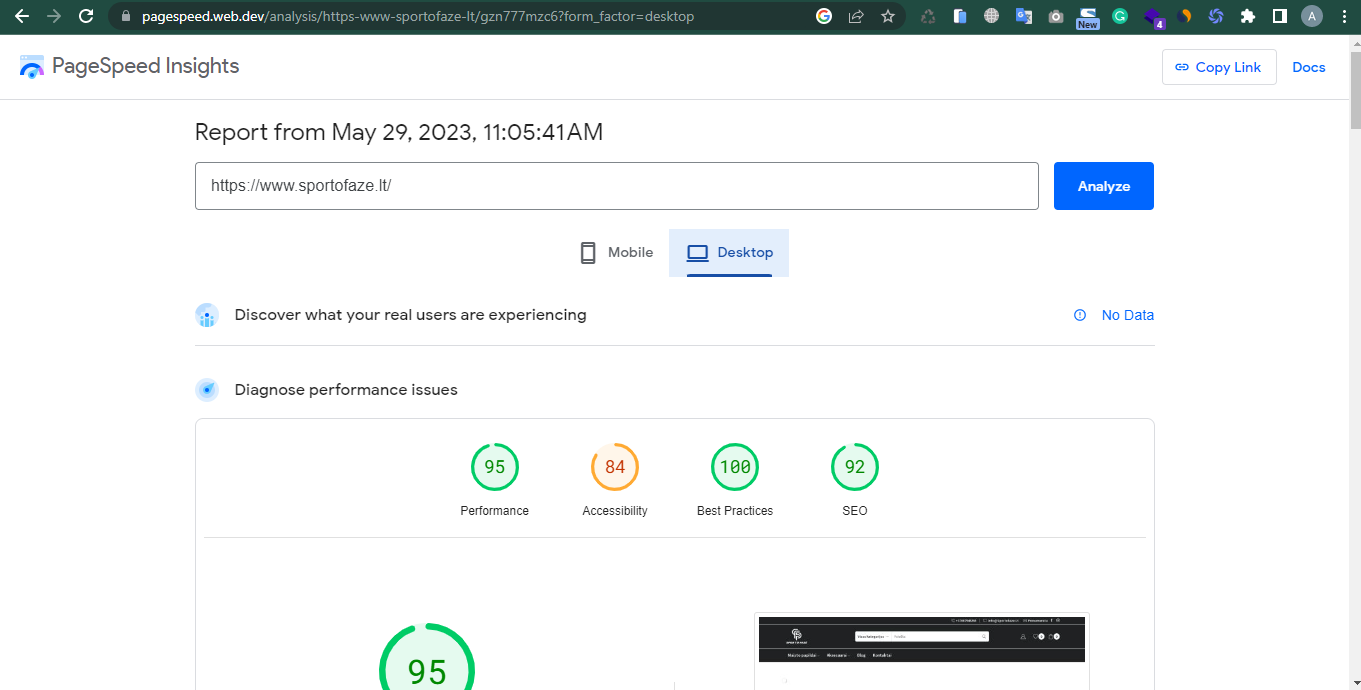Open the Extensions puzzle menu
The height and width of the screenshot is (690, 1361).
coord(1248,16)
